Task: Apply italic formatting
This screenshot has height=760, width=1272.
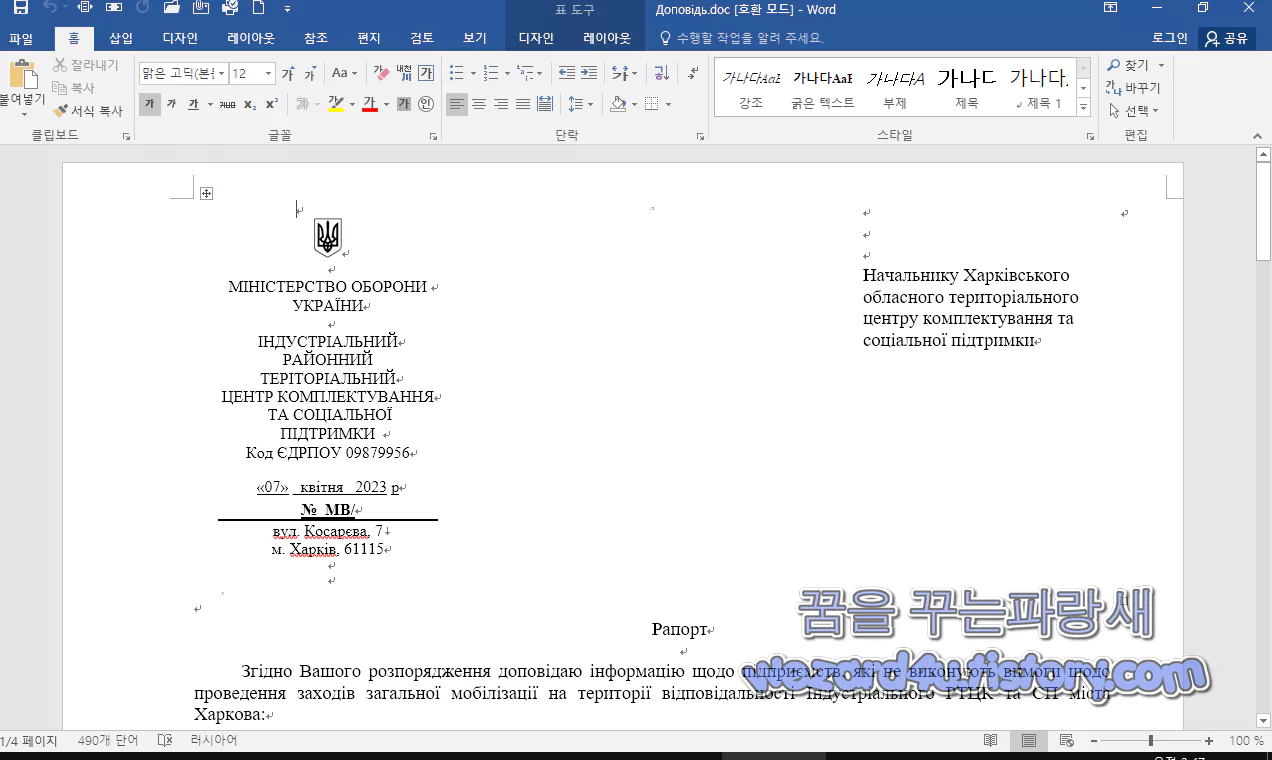Action: click(171, 103)
